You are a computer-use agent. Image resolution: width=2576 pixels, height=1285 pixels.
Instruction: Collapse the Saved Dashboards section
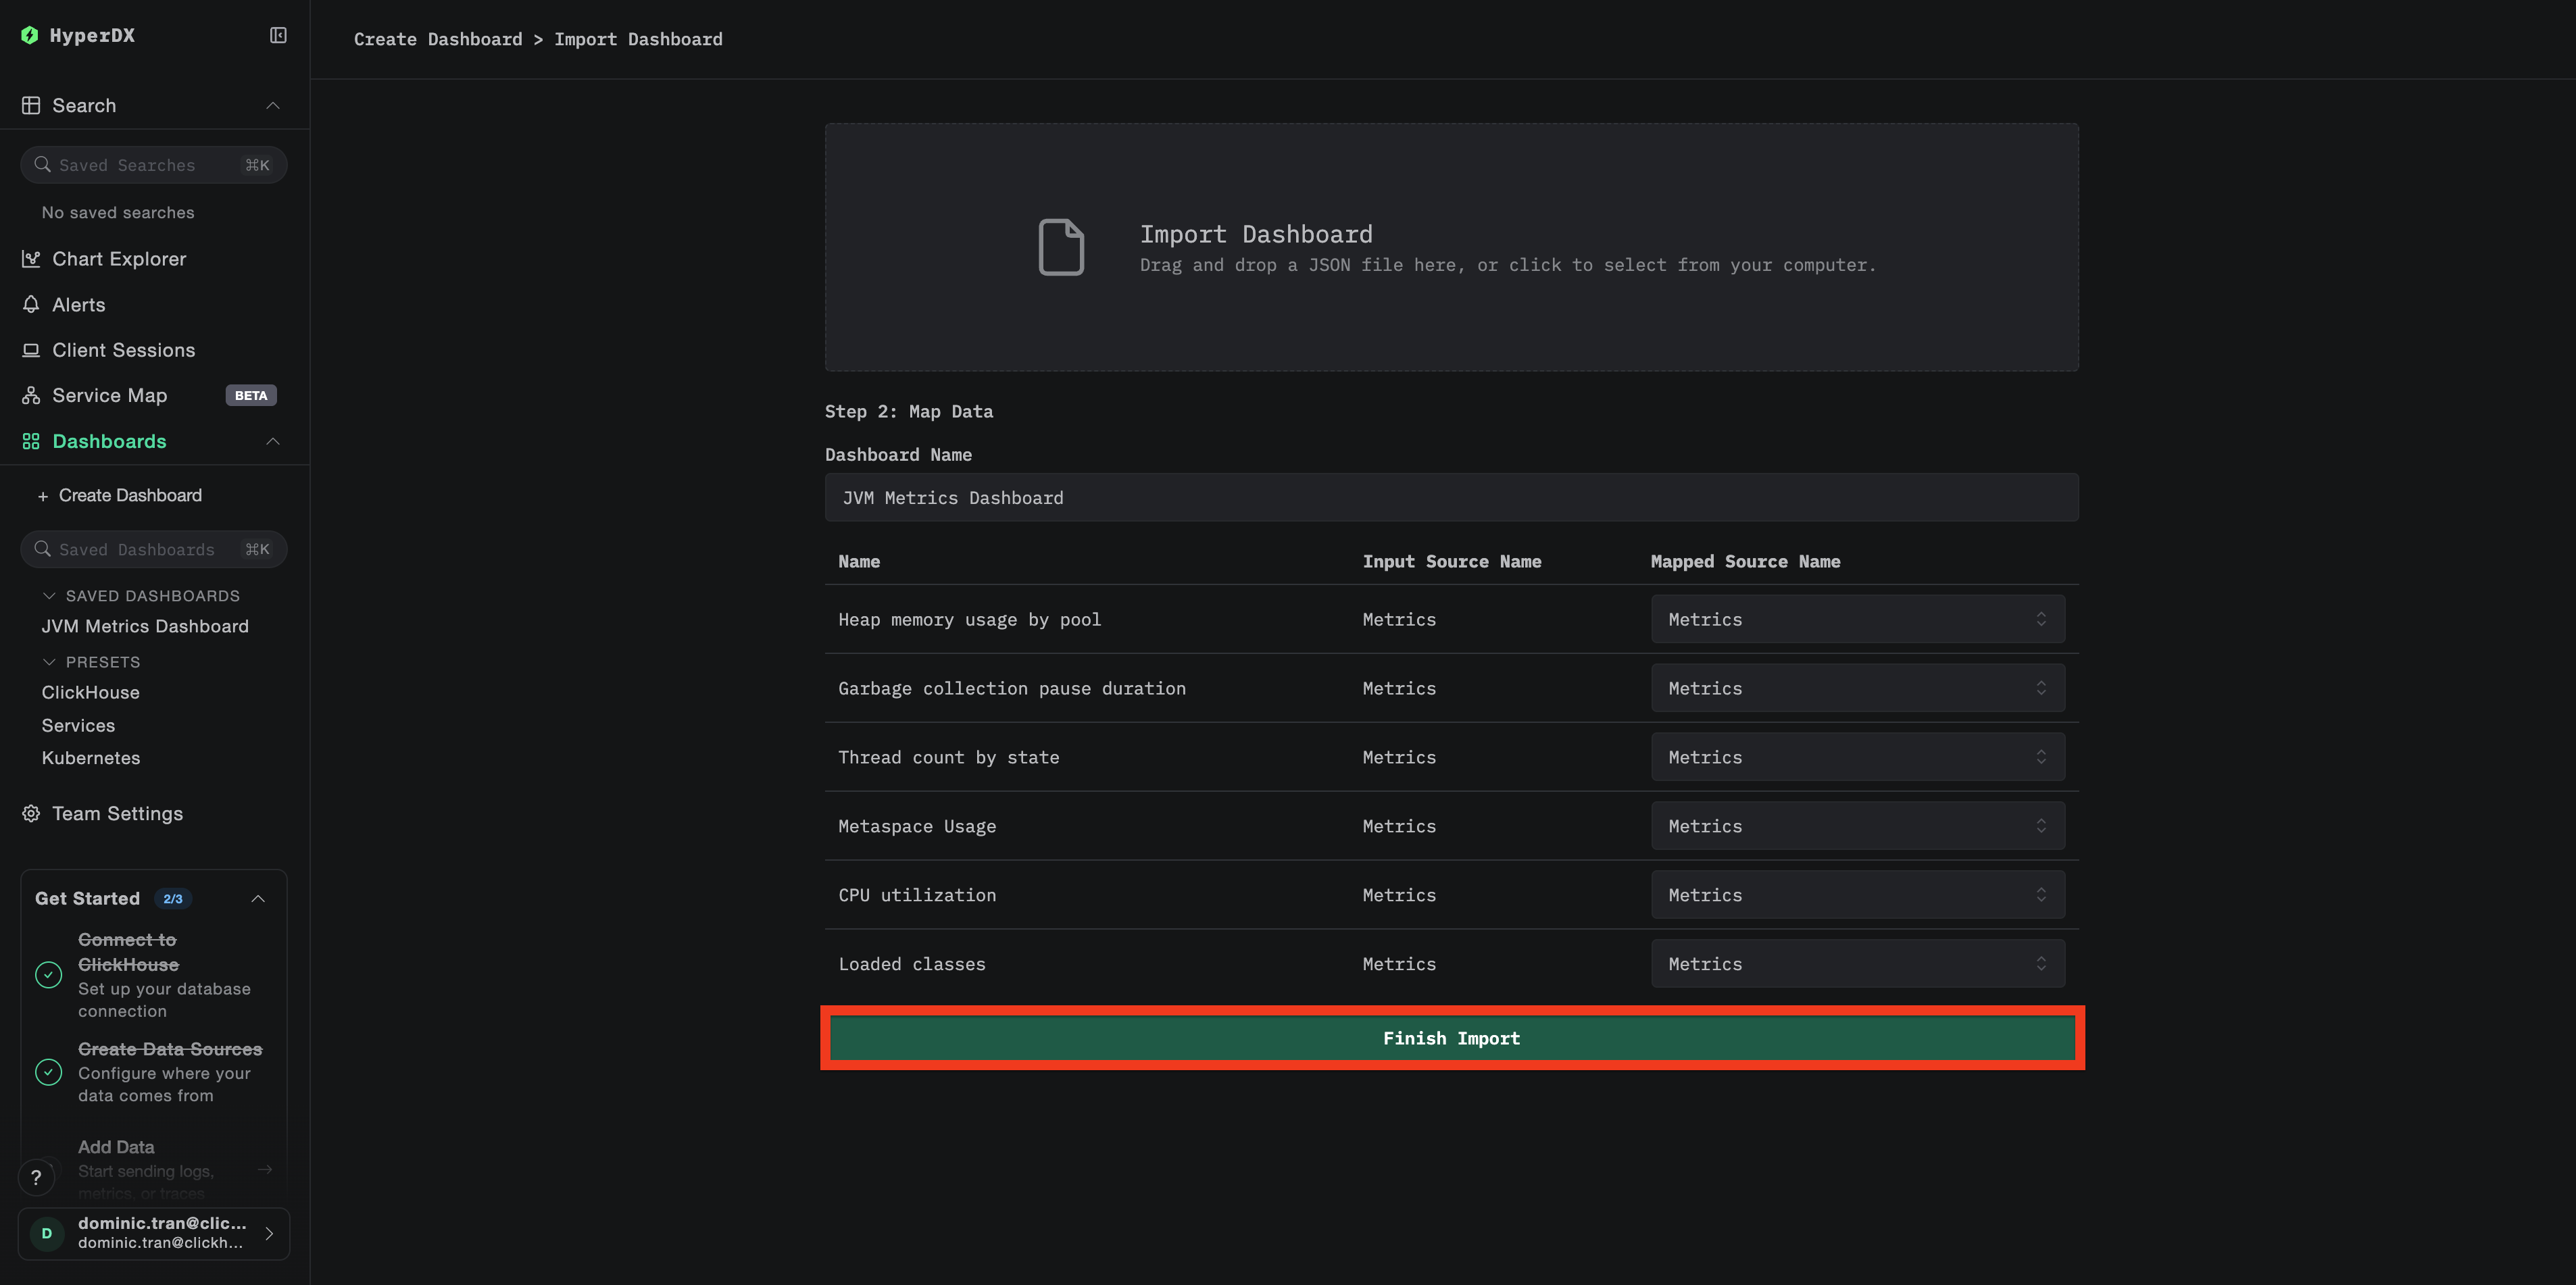pos(49,596)
